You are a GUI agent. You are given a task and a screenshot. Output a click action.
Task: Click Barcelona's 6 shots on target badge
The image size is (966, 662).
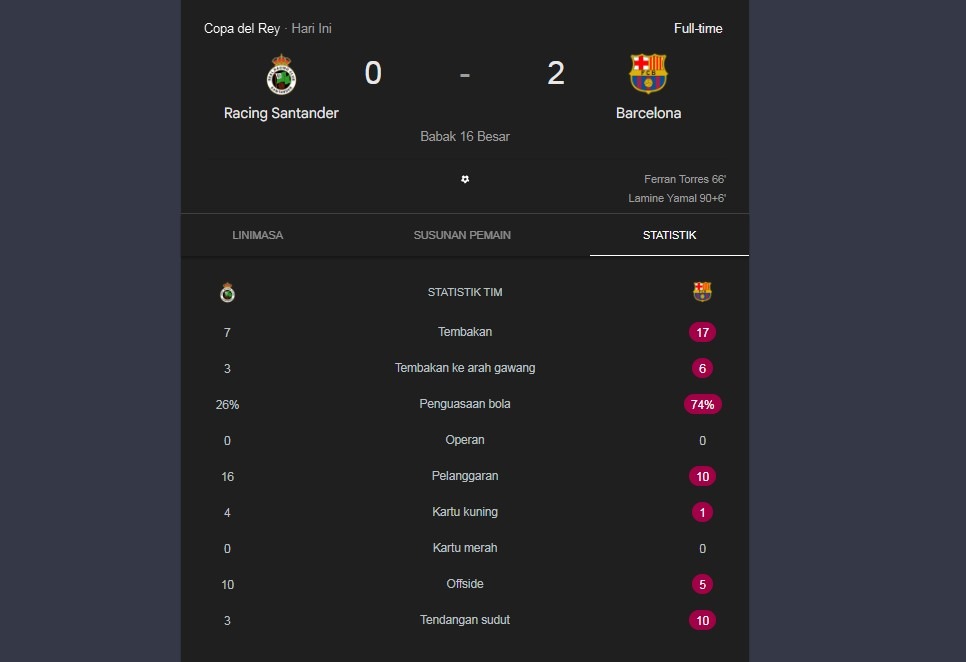[702, 368]
